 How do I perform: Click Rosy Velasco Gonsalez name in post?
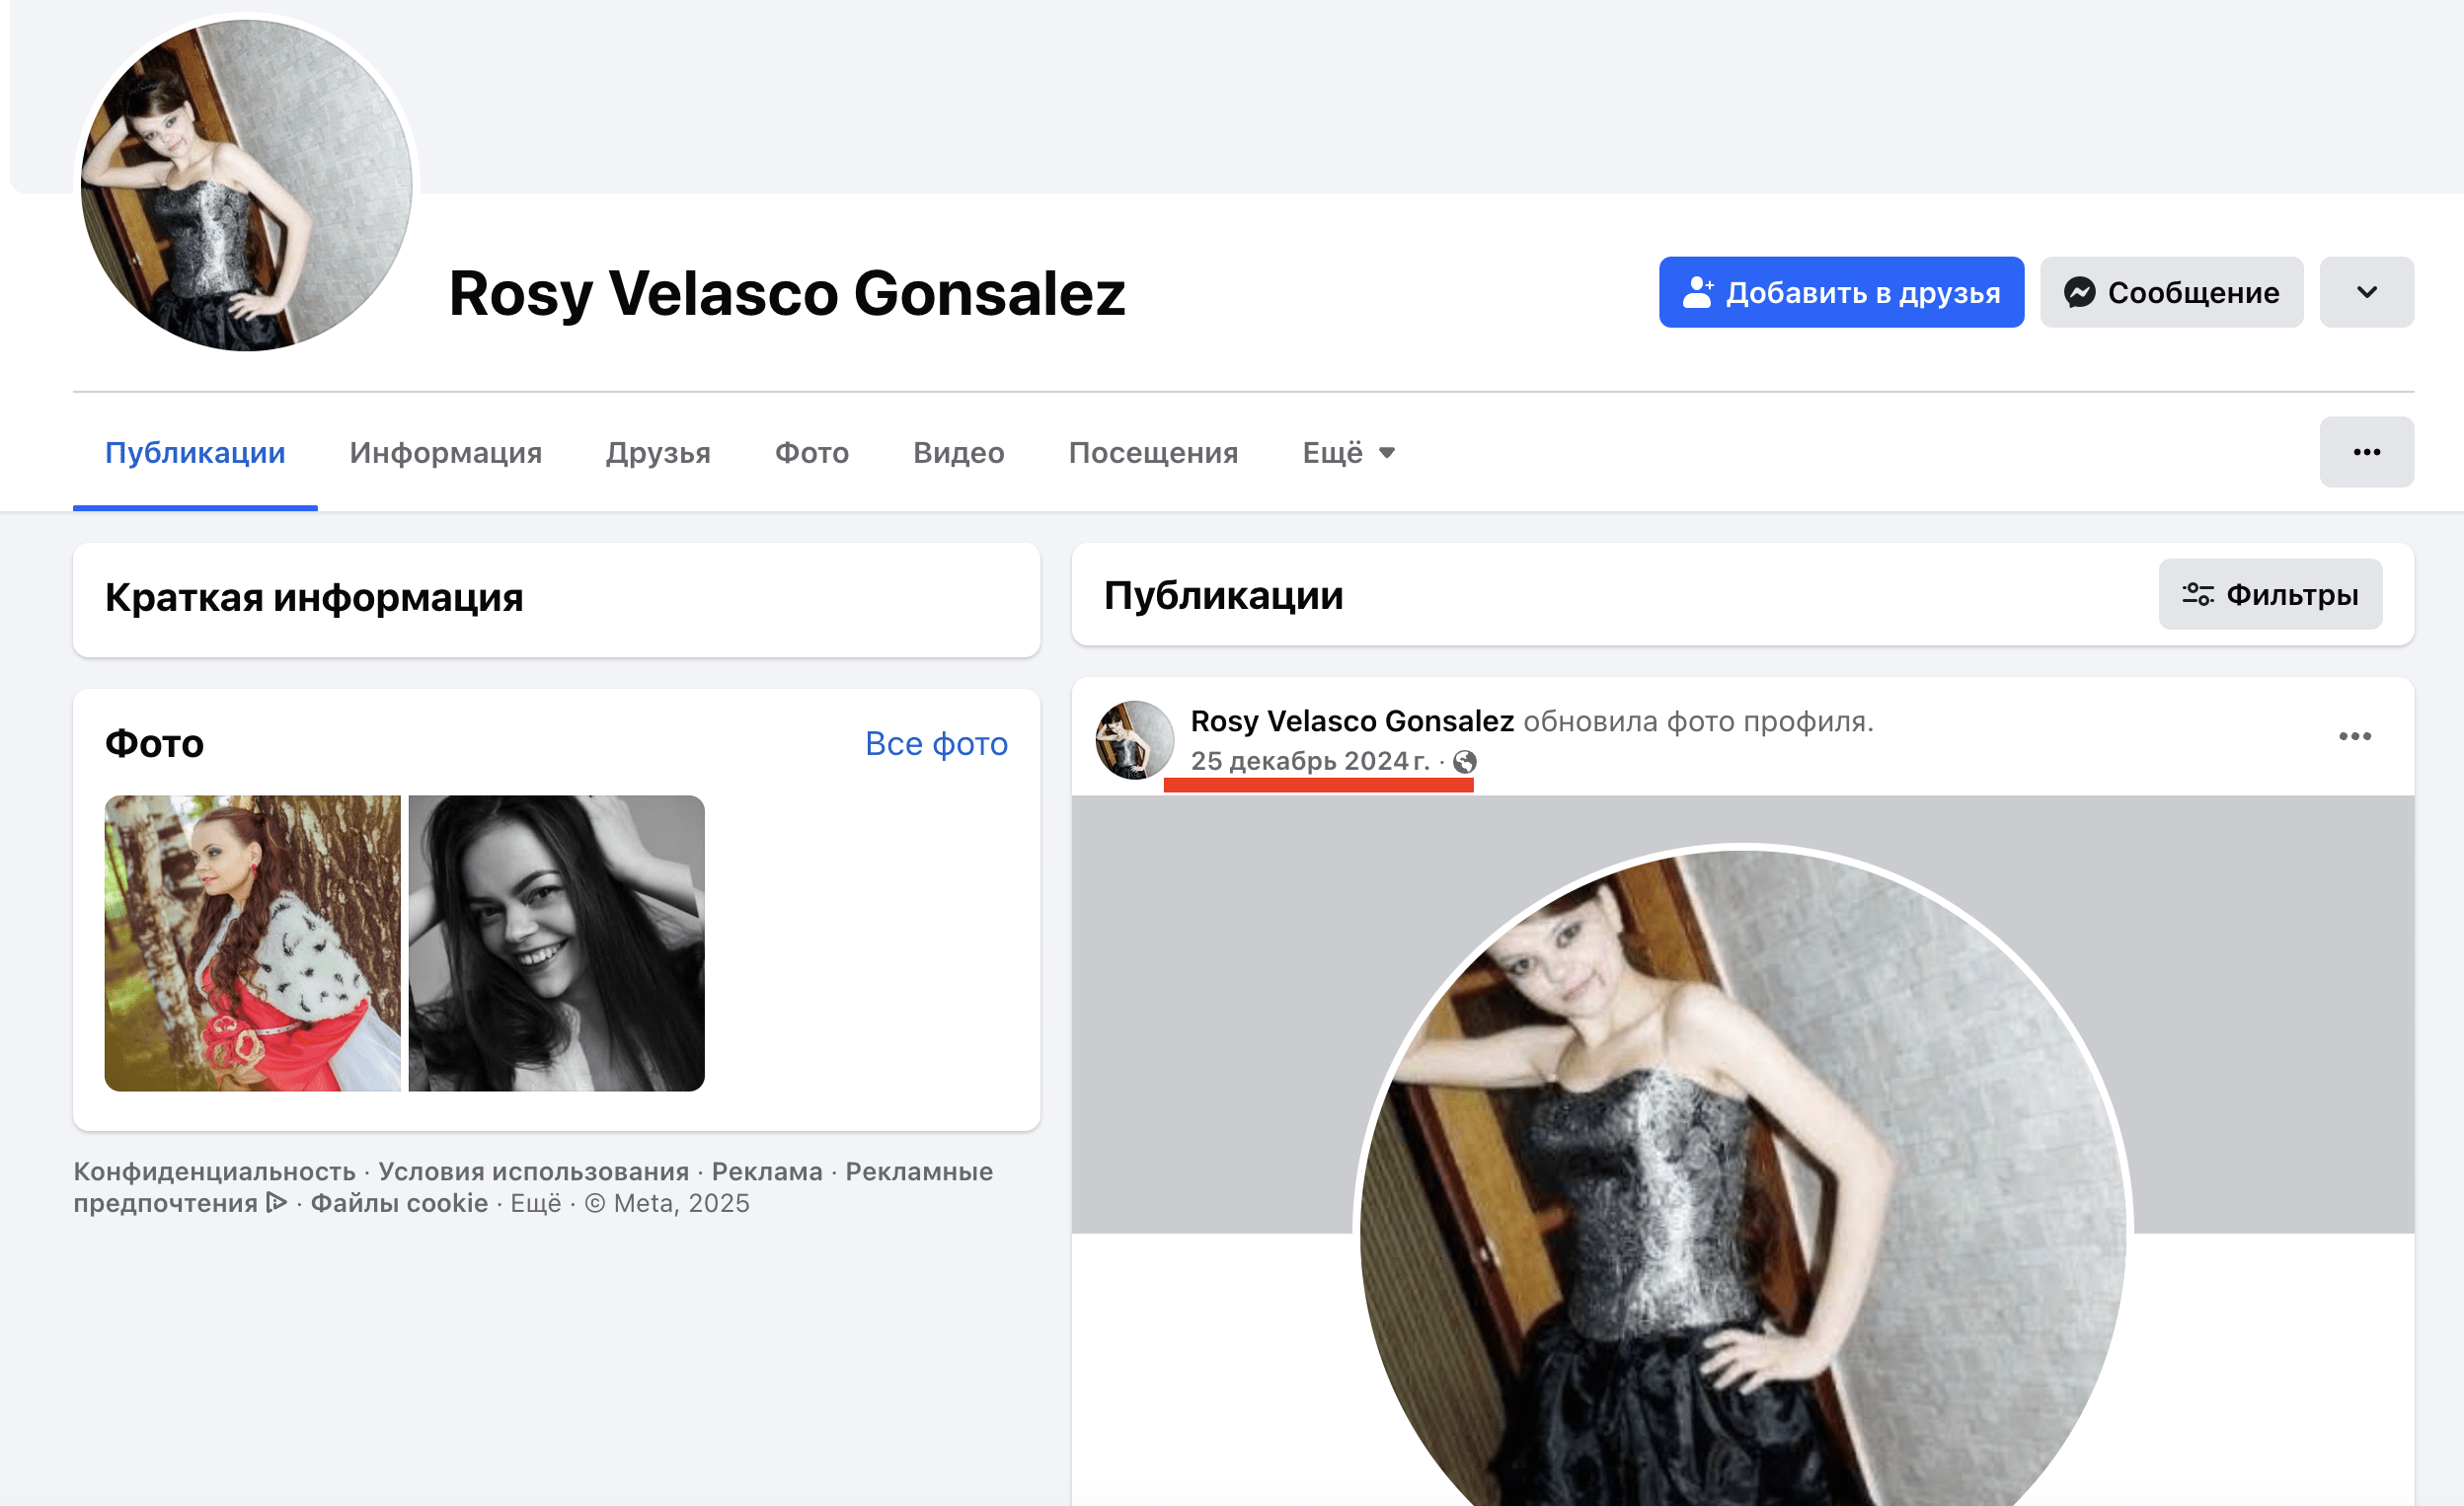pyautogui.click(x=1352, y=721)
